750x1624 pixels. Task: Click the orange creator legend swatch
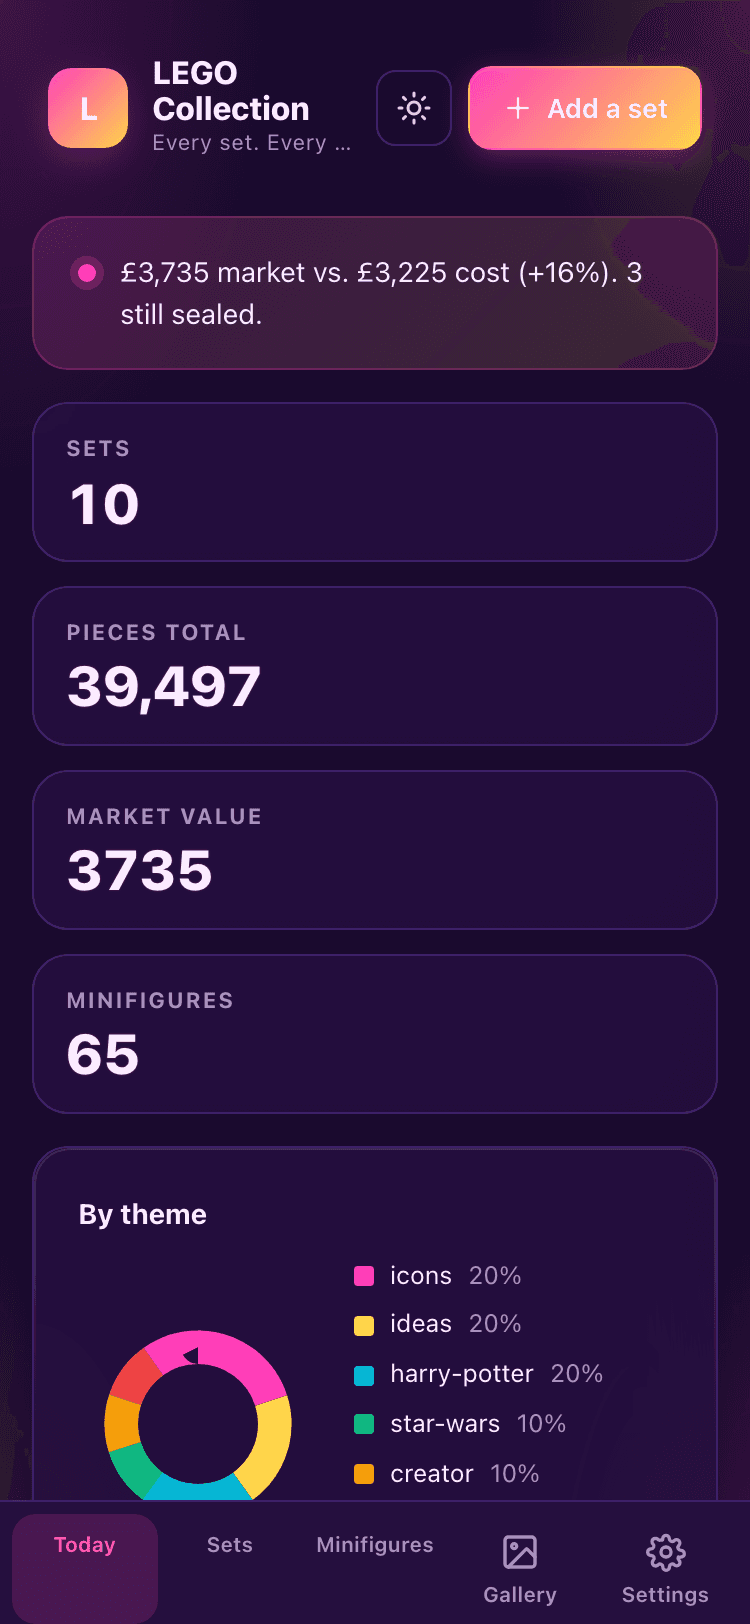(x=364, y=1474)
